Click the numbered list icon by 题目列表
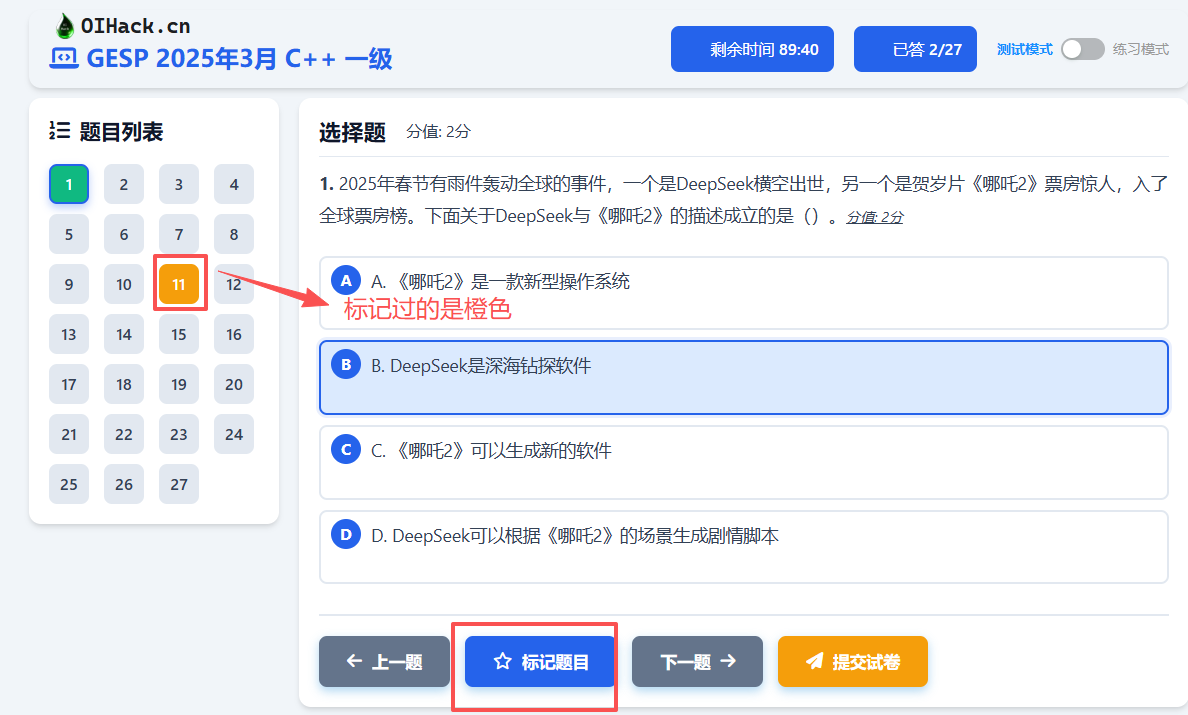The image size is (1188, 715). point(59,131)
